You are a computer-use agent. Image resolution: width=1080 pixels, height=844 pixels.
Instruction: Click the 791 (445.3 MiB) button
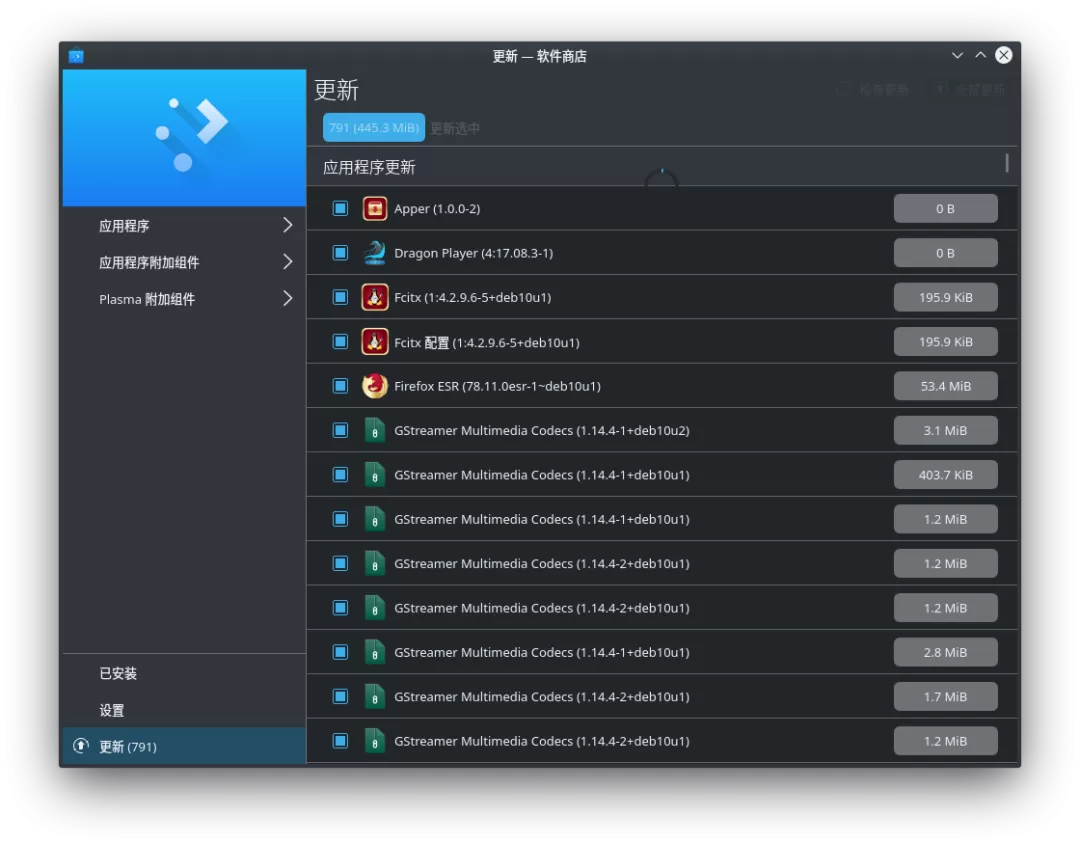pos(374,127)
